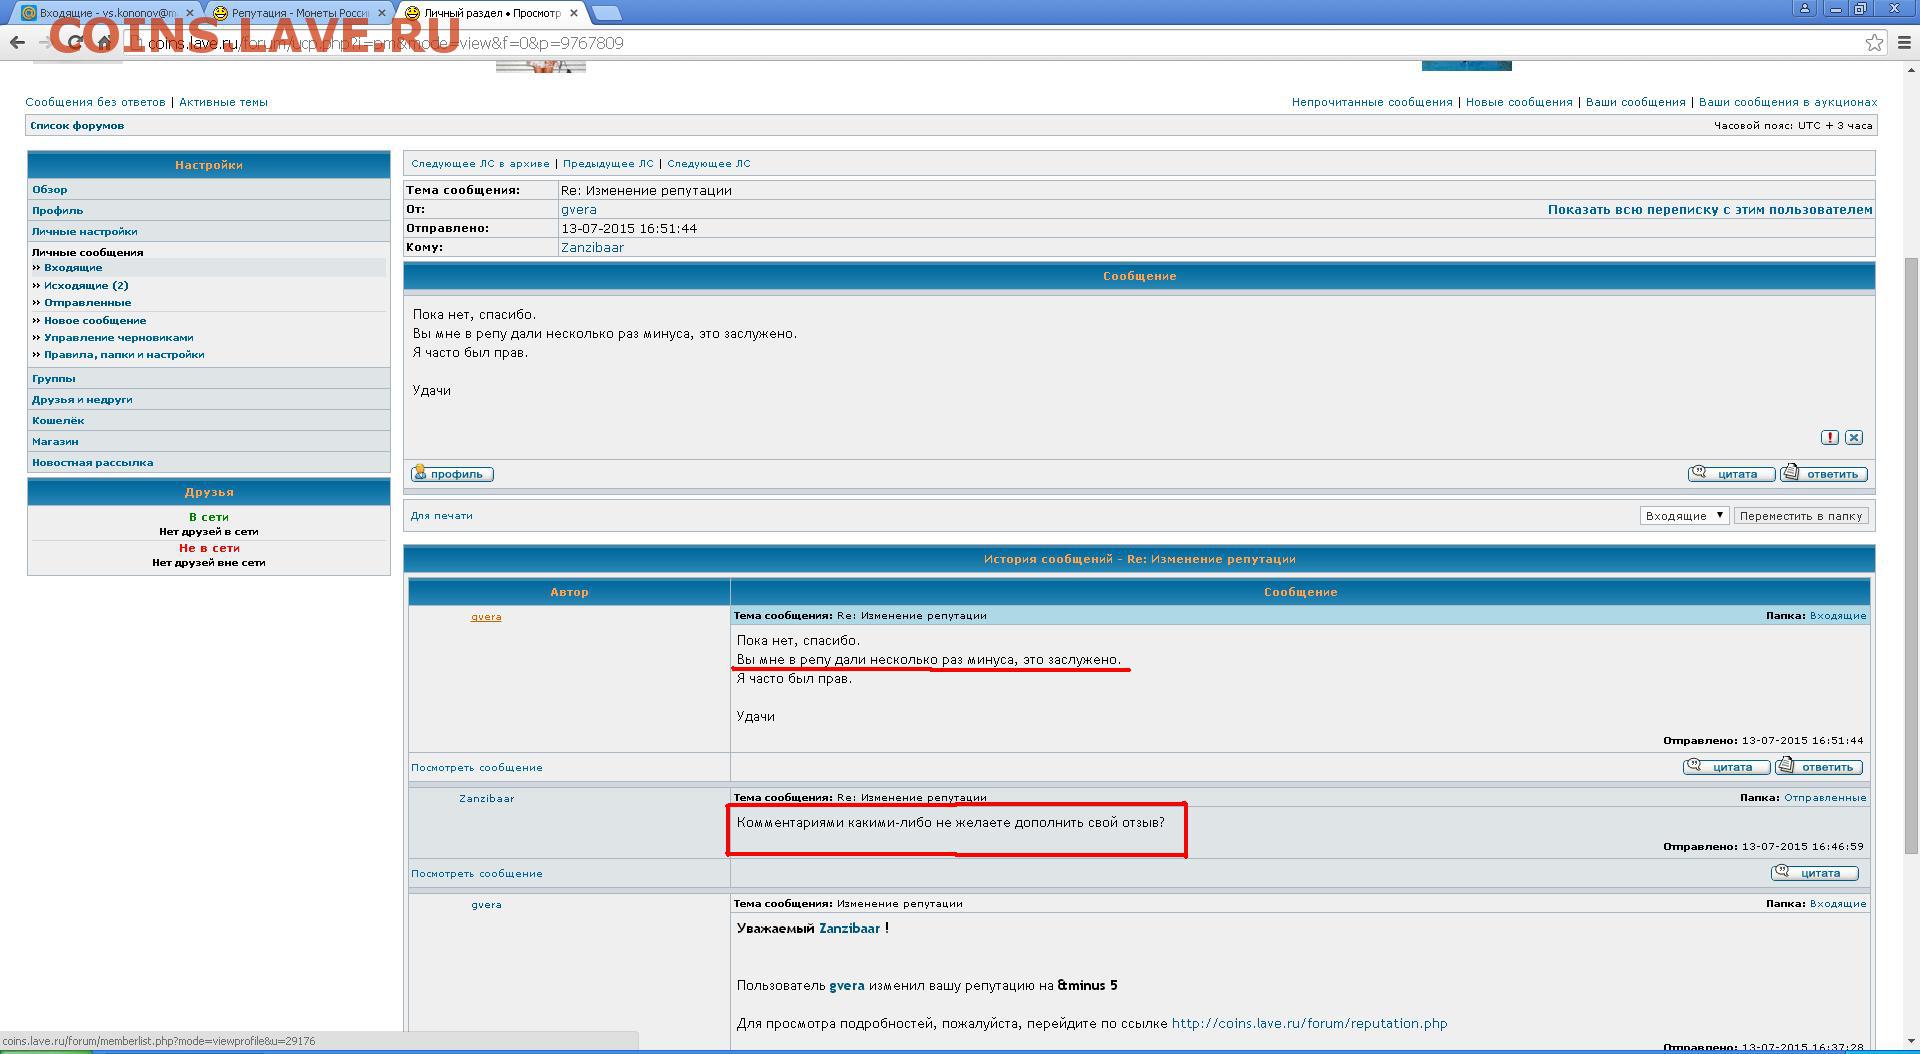
Task: Click Переместить в папку button
Action: coord(1800,516)
